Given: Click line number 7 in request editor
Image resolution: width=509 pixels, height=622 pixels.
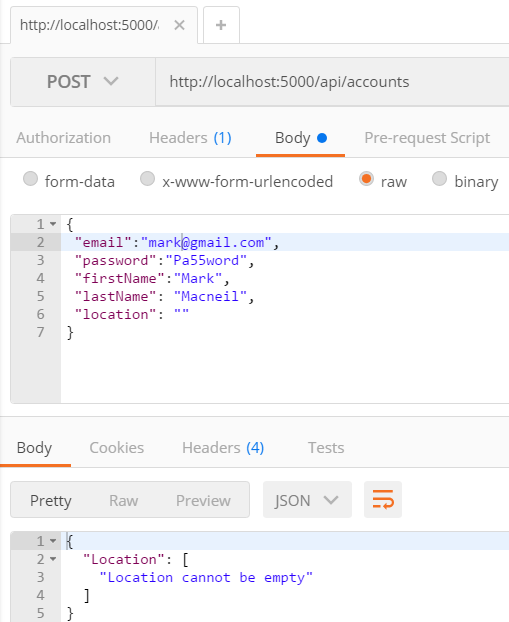Looking at the screenshot, I should coord(40,332).
